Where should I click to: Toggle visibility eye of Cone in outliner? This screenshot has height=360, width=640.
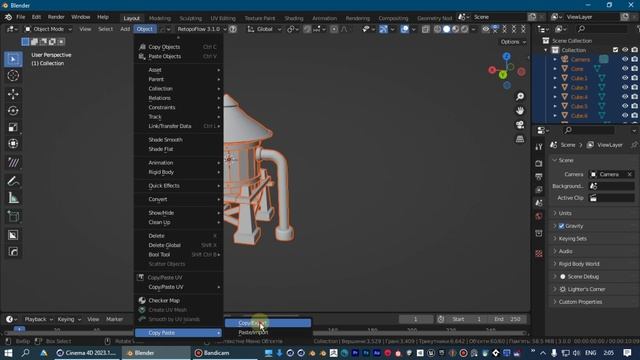625,69
